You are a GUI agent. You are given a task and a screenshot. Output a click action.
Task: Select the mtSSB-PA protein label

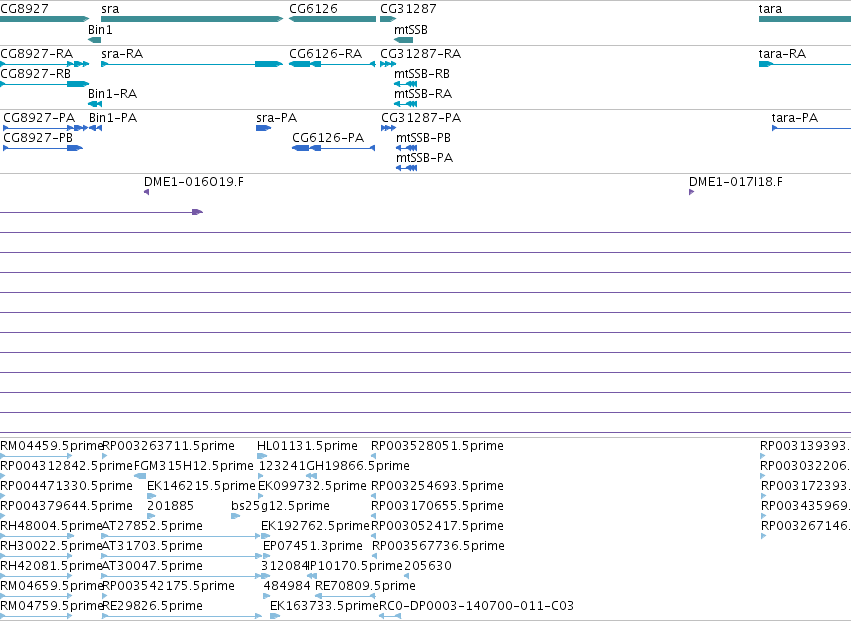pos(424,158)
